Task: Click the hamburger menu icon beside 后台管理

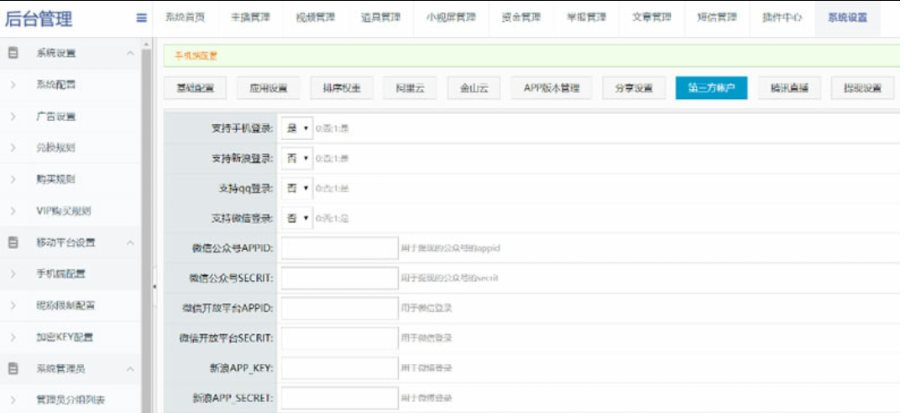Action: point(142,18)
